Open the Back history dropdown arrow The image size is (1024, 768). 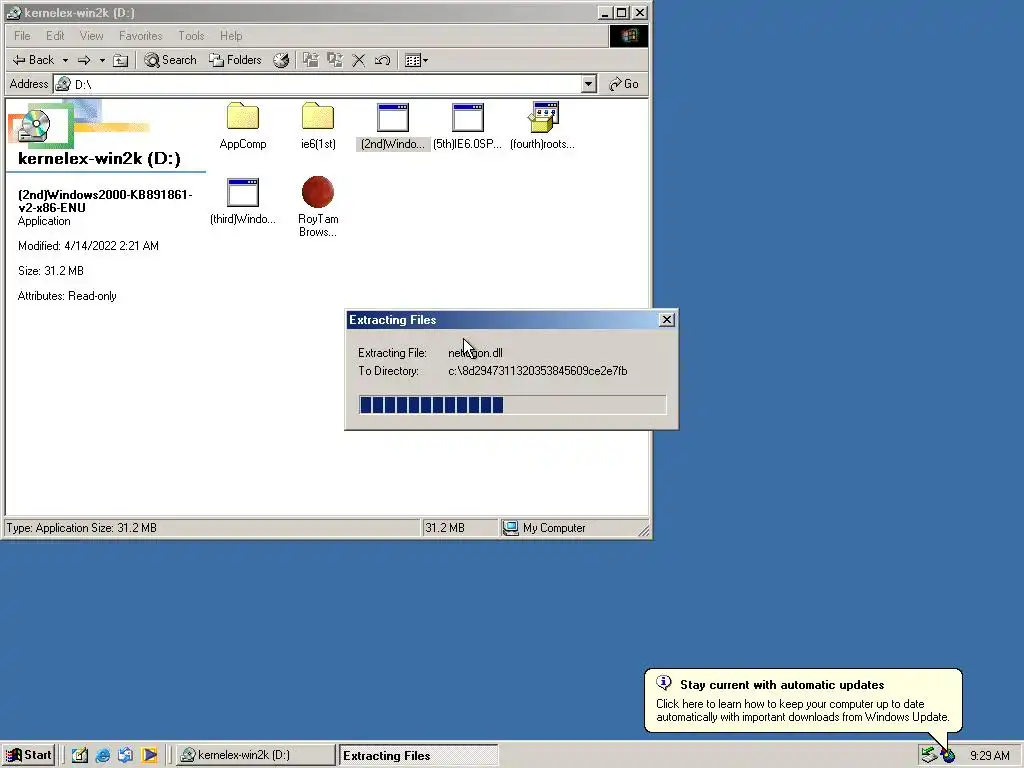[65, 60]
